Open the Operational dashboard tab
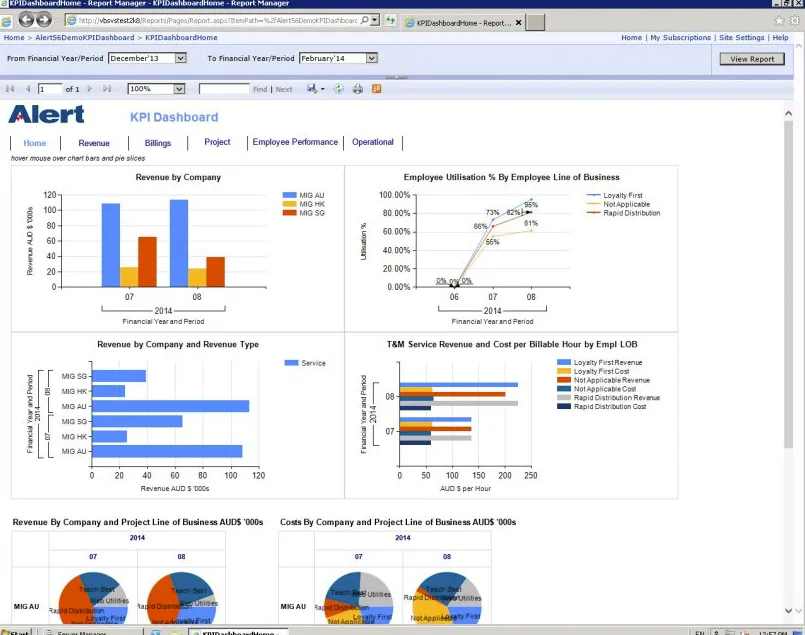805x635 pixels. click(x=373, y=142)
